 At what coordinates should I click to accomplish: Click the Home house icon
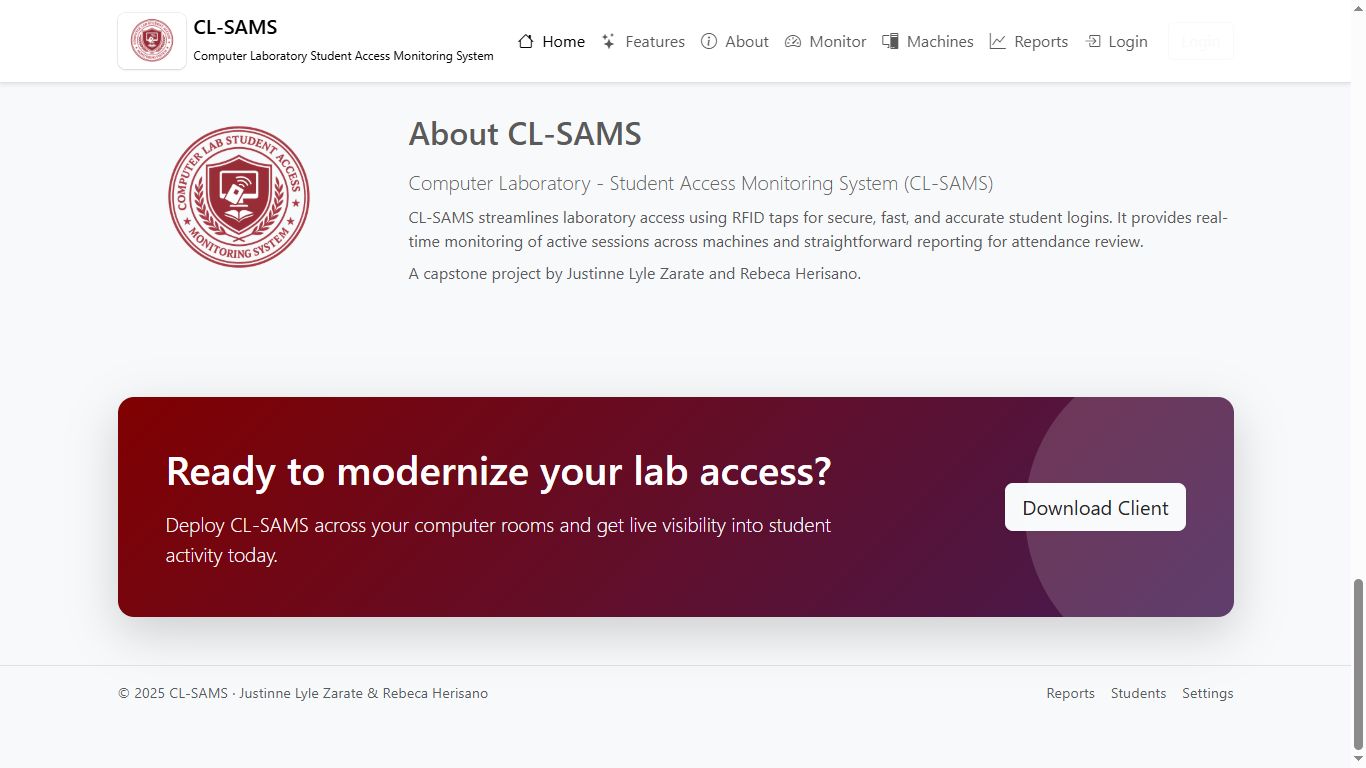coord(526,41)
